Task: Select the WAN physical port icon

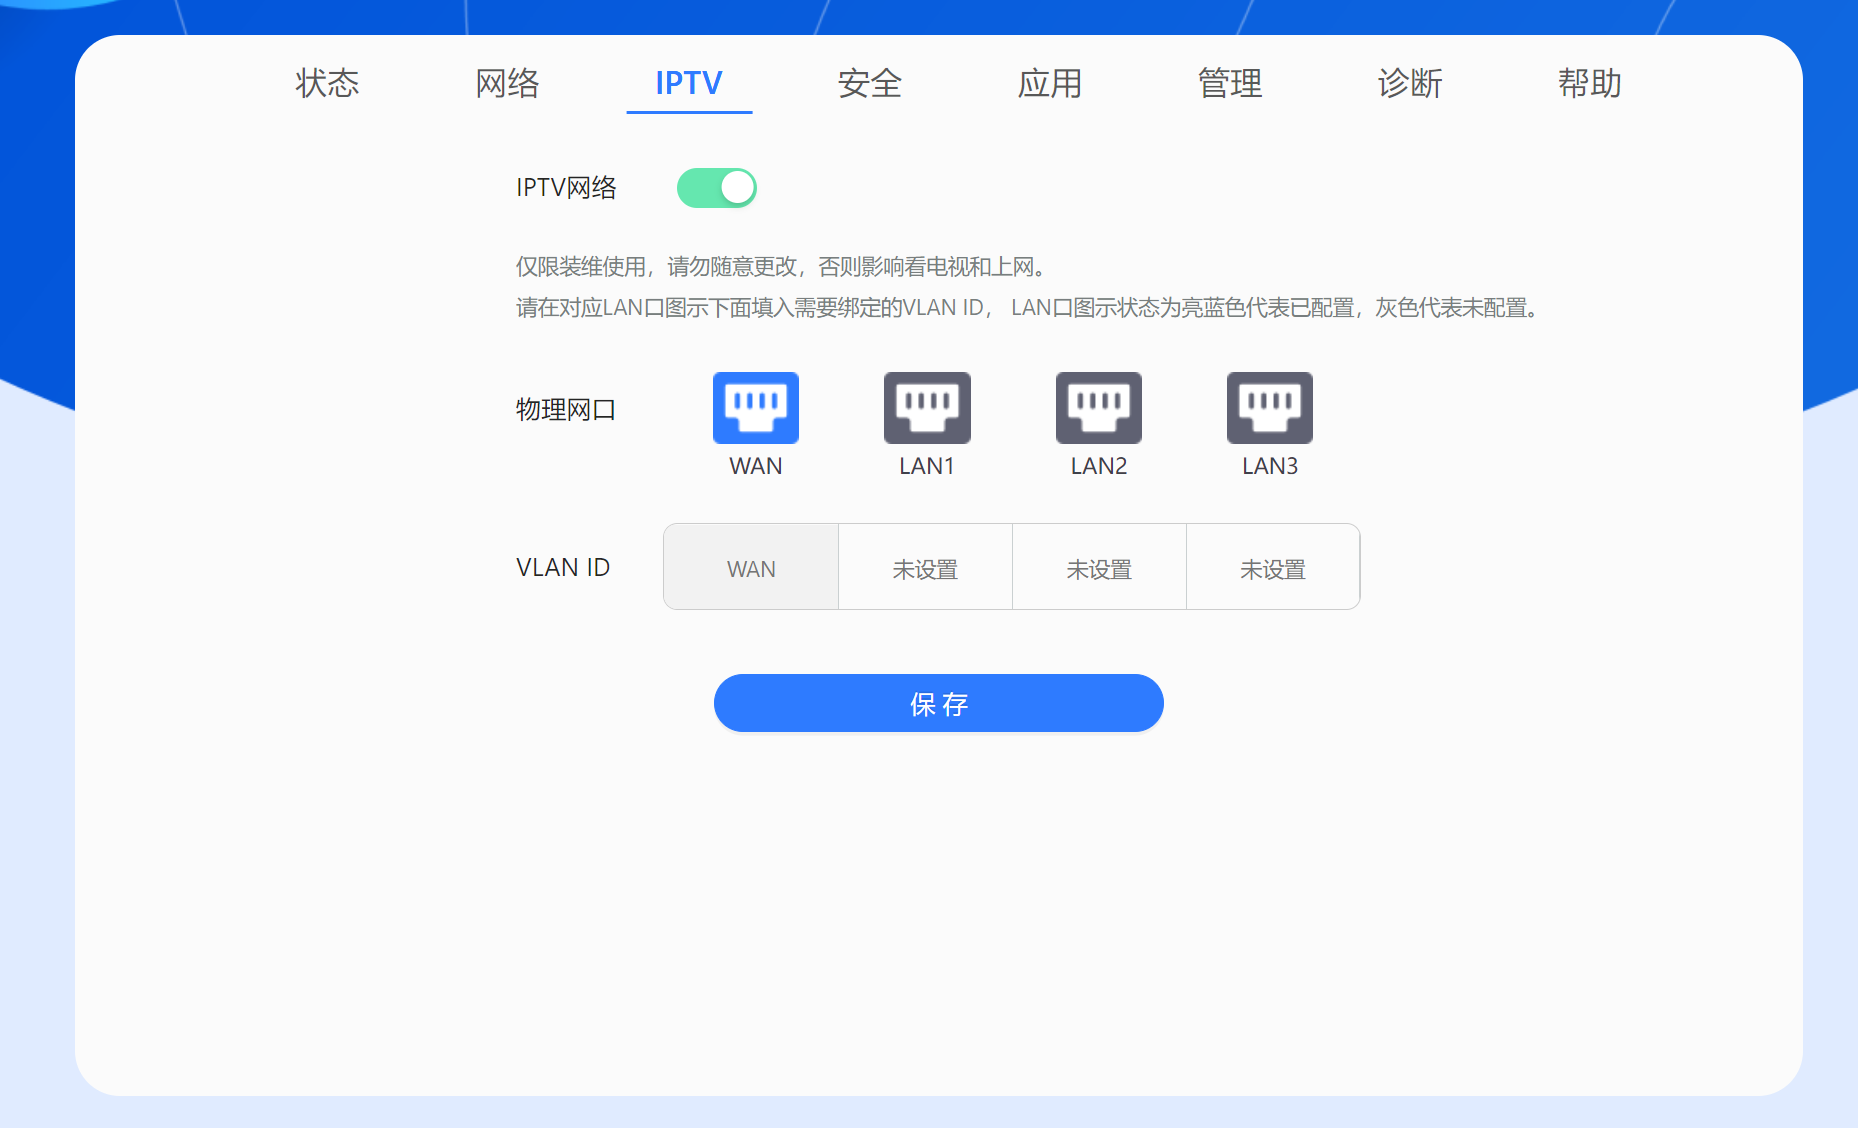Action: pyautogui.click(x=756, y=408)
